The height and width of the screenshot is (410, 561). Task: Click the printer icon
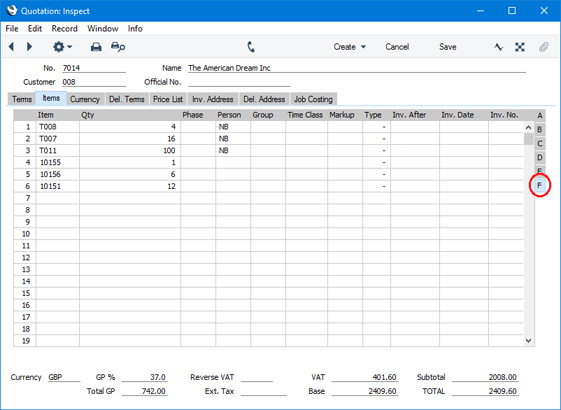(x=96, y=47)
